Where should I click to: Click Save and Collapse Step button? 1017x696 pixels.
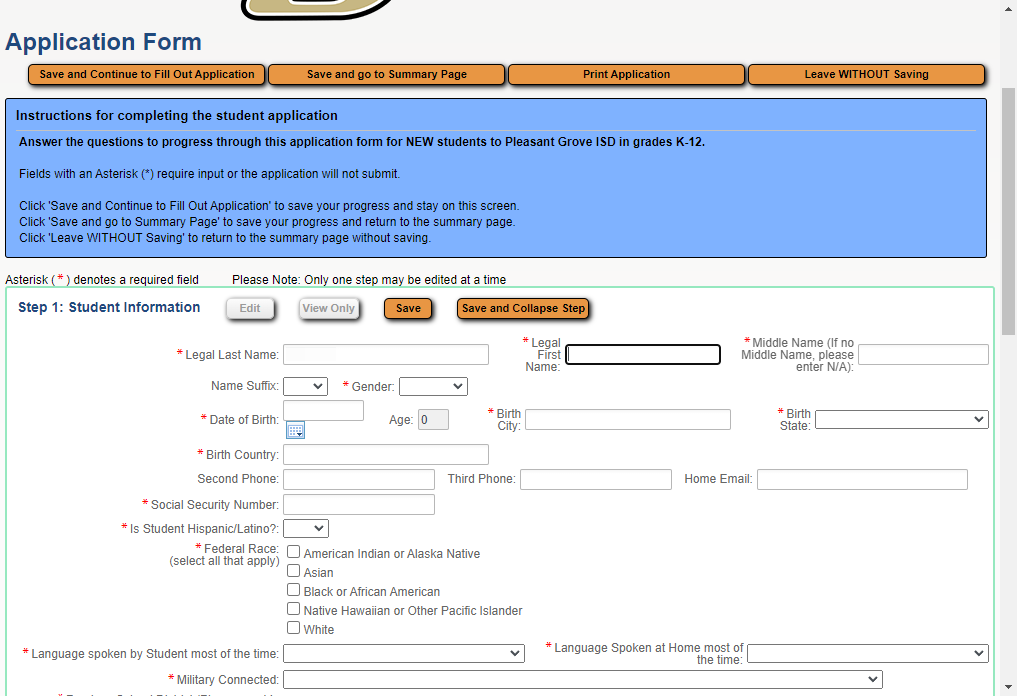pyautogui.click(x=523, y=309)
